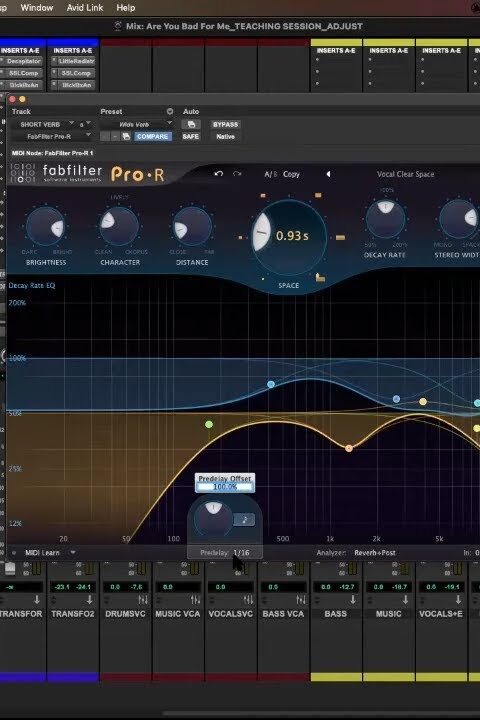Open the Help menu
This screenshot has height=720, width=480.
coord(125,8)
